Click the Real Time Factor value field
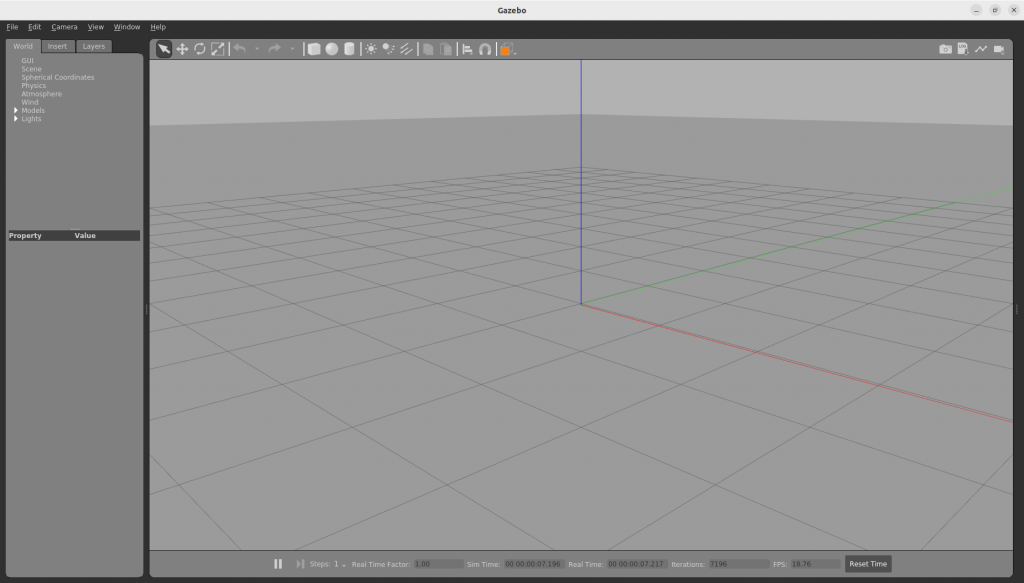The width and height of the screenshot is (1024, 583). pyautogui.click(x=438, y=564)
